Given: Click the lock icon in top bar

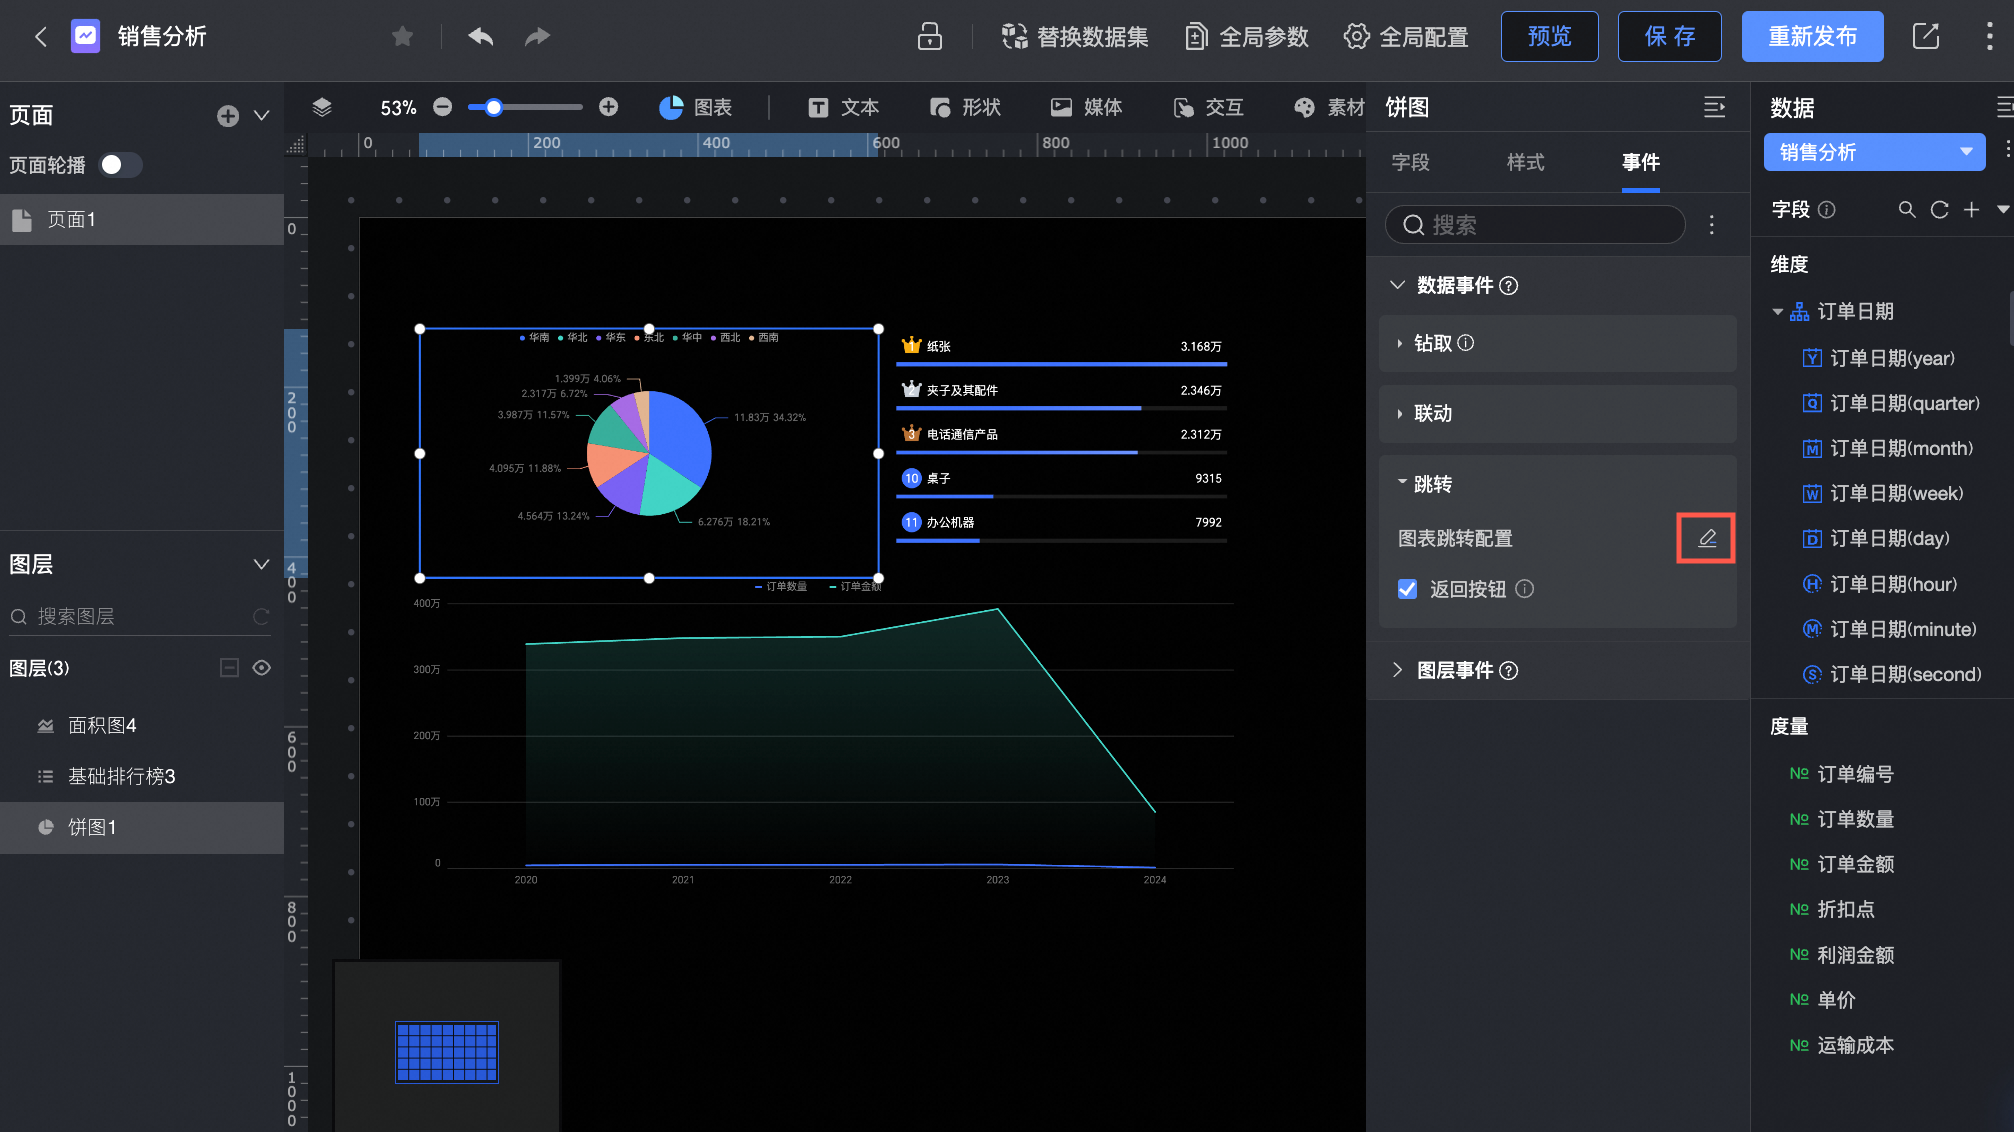Looking at the screenshot, I should (930, 37).
